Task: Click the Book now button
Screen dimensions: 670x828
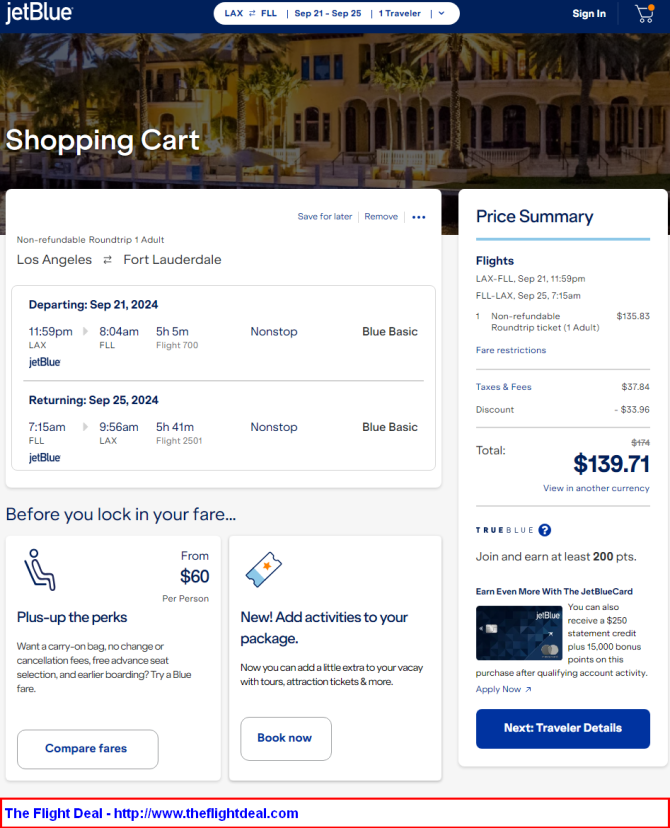Action: pos(286,738)
